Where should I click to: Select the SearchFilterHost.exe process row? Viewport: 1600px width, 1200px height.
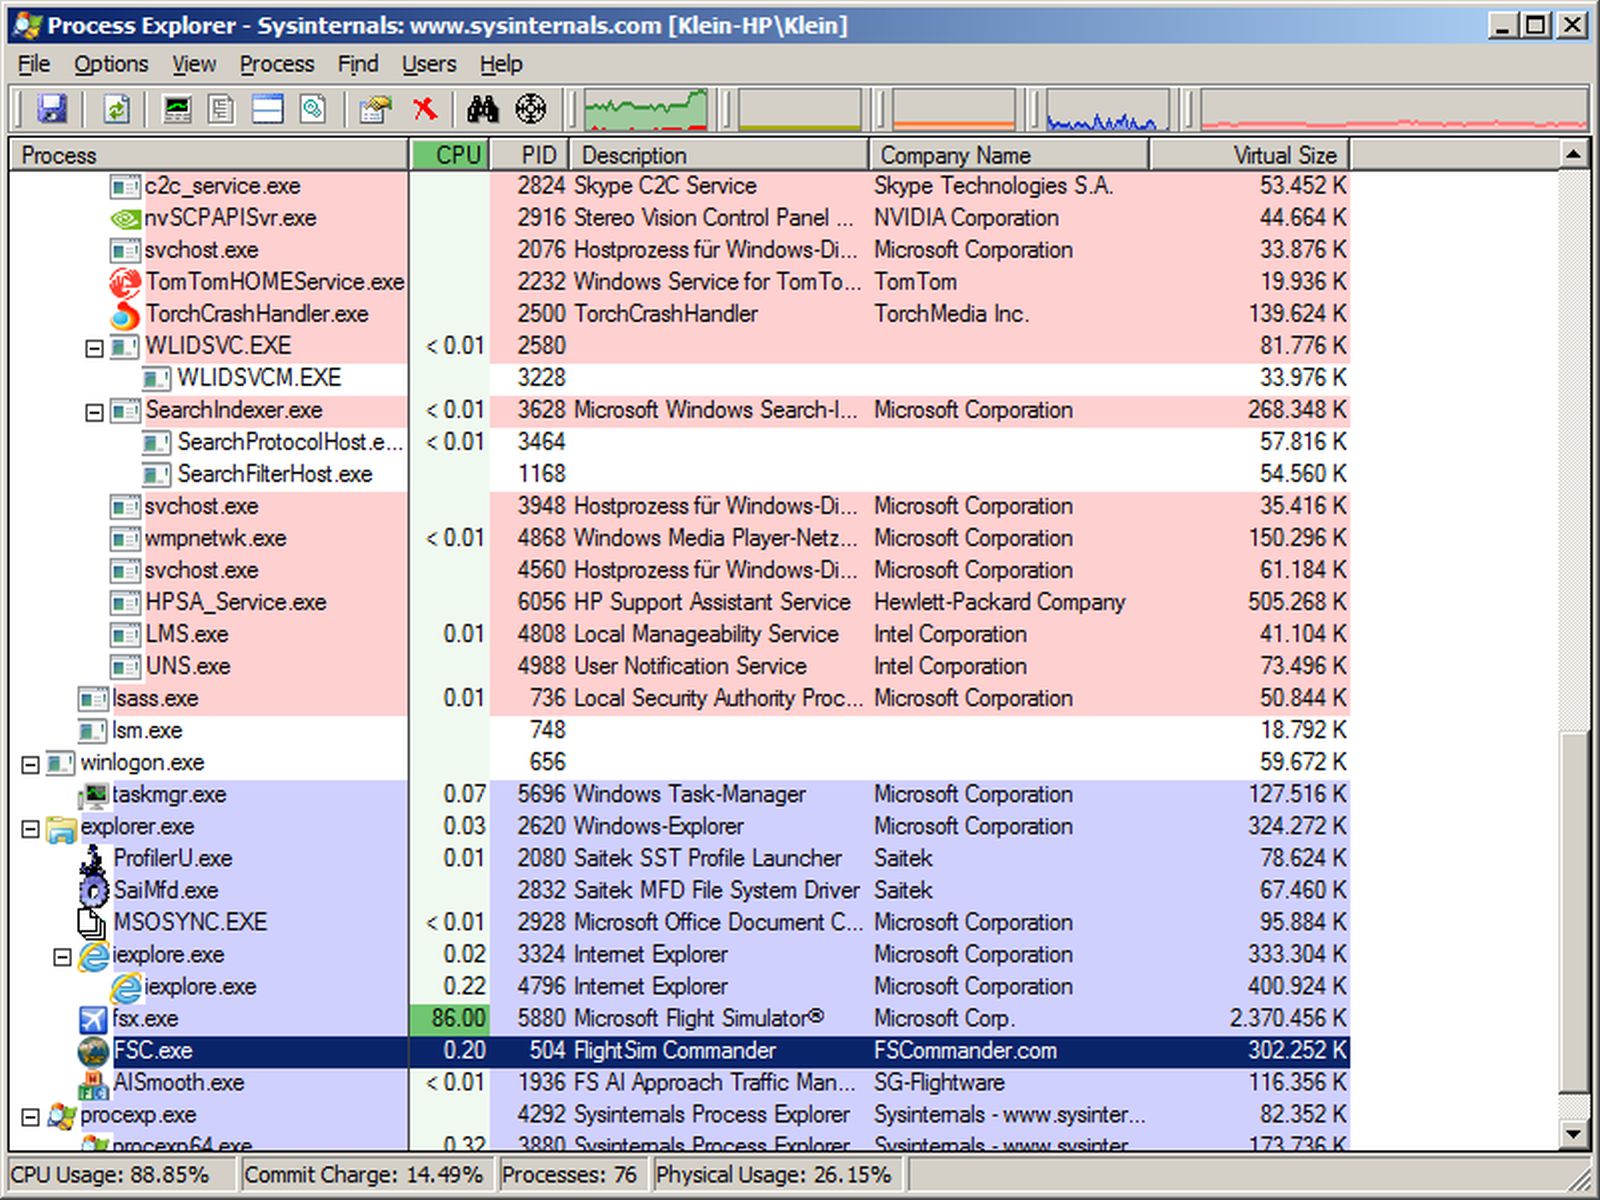[x=679, y=475]
